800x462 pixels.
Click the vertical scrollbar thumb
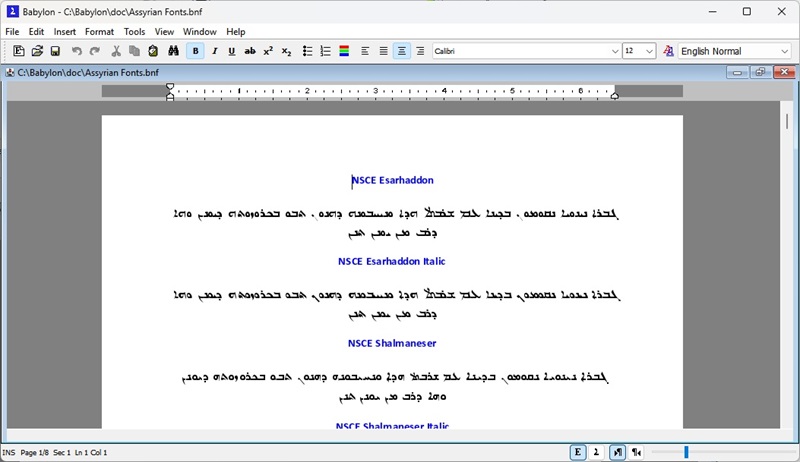tap(787, 121)
